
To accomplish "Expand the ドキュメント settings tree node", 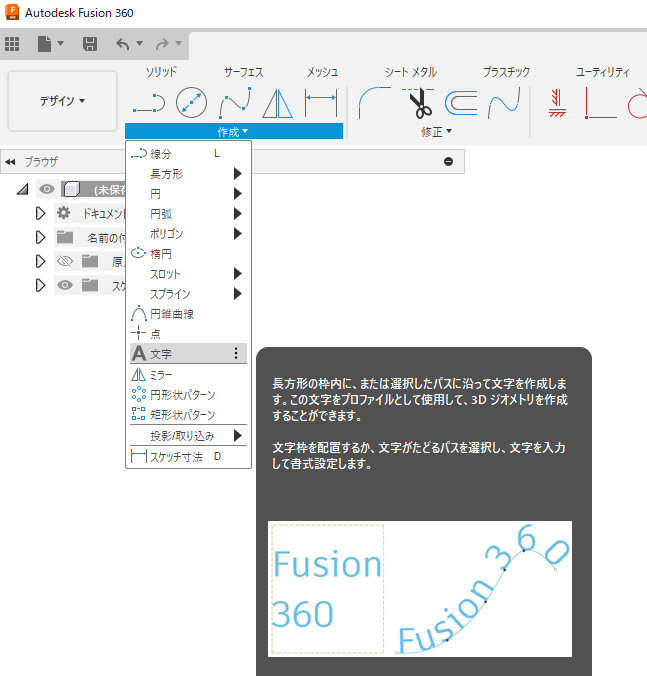I will tap(41, 213).
